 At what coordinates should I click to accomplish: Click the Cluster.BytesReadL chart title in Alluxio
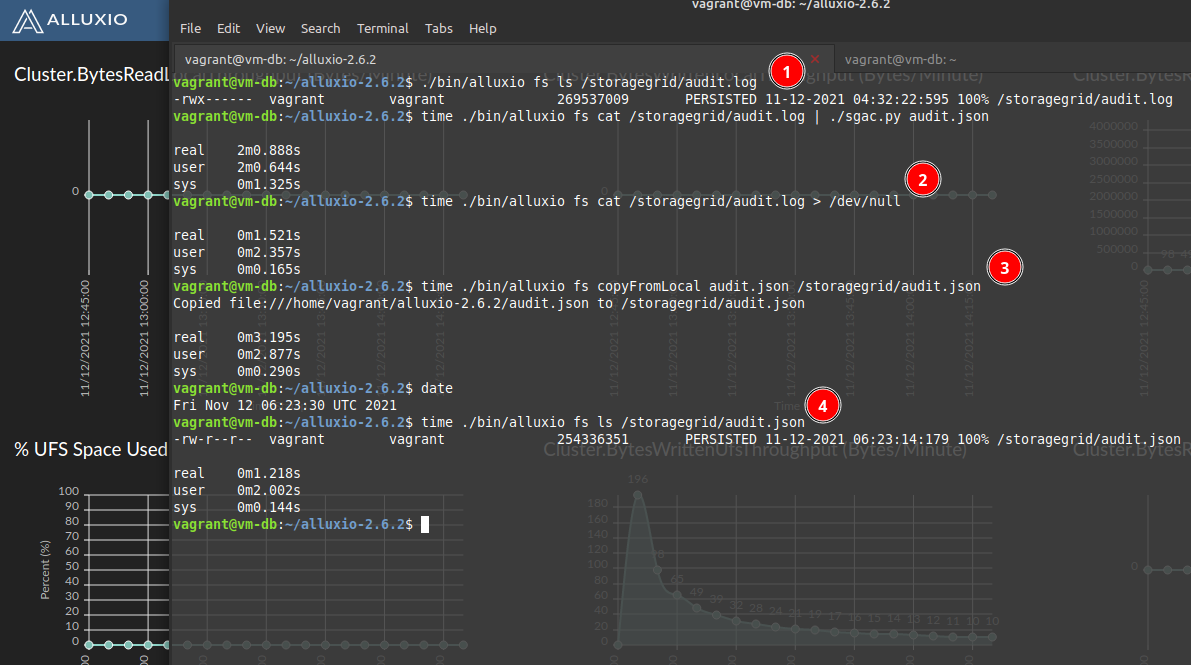click(91, 74)
